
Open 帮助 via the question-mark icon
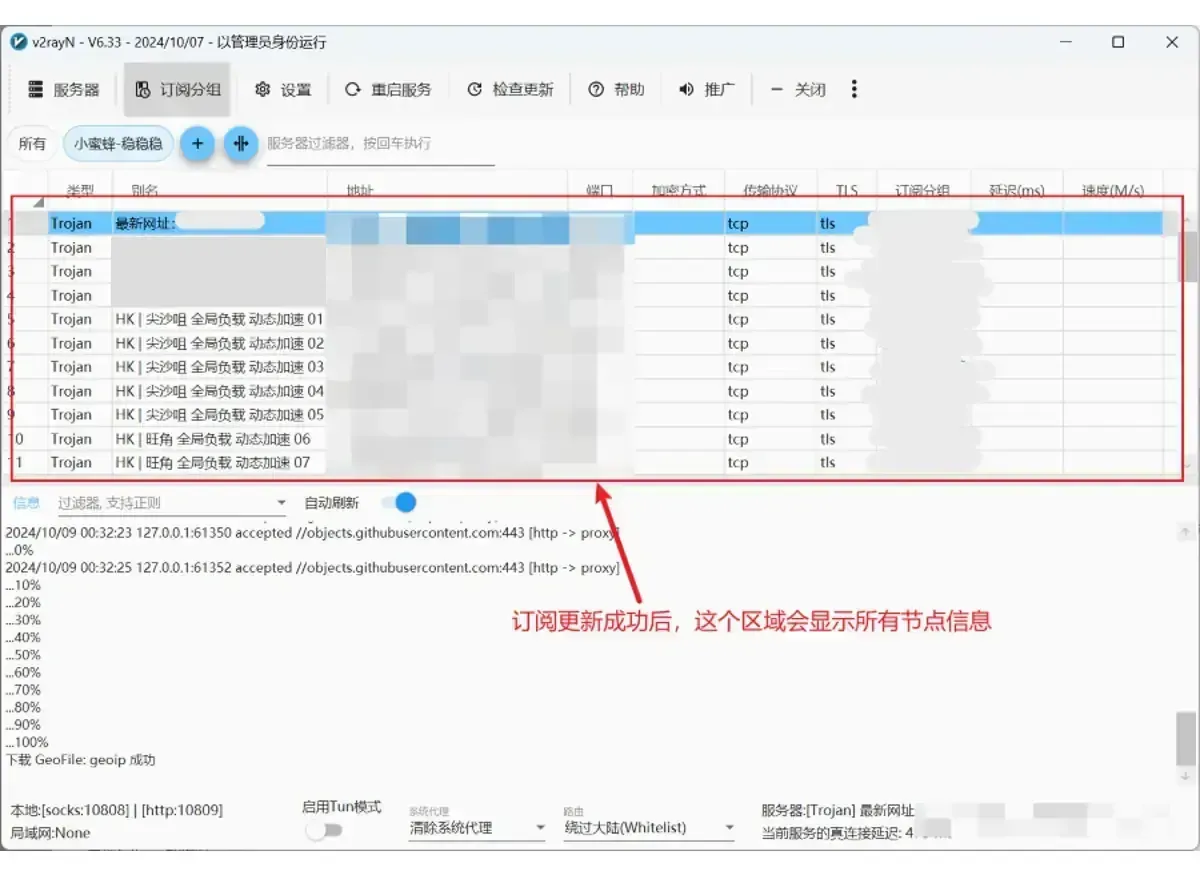(x=596, y=89)
